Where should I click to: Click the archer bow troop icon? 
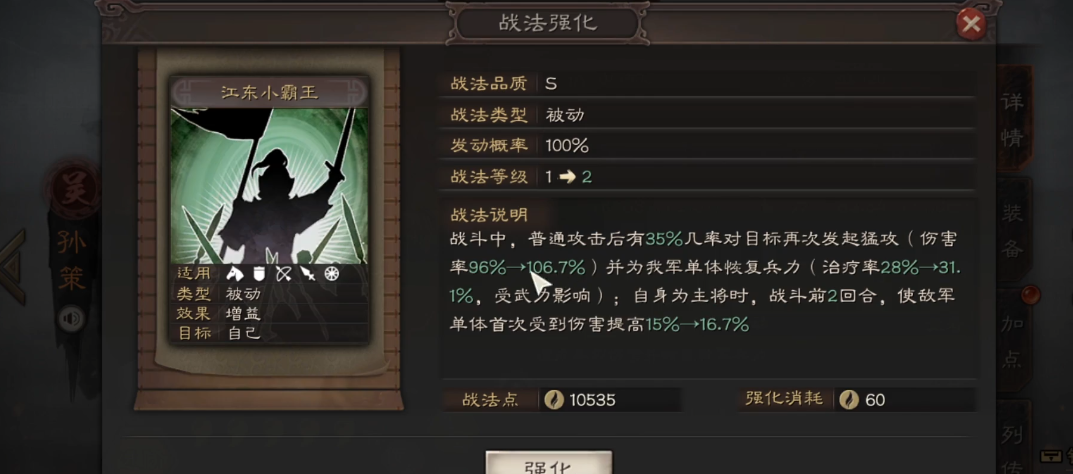(x=283, y=274)
